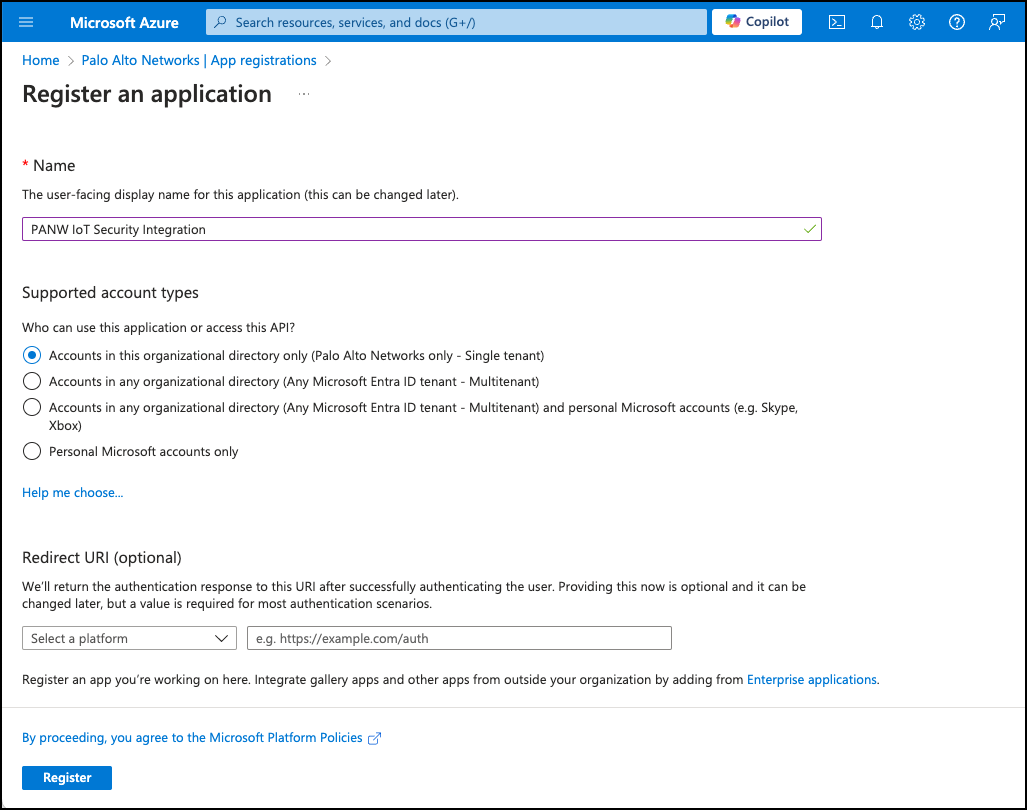Open the hamburger portal menu
Screen dimensions: 1027x810
[27, 22]
